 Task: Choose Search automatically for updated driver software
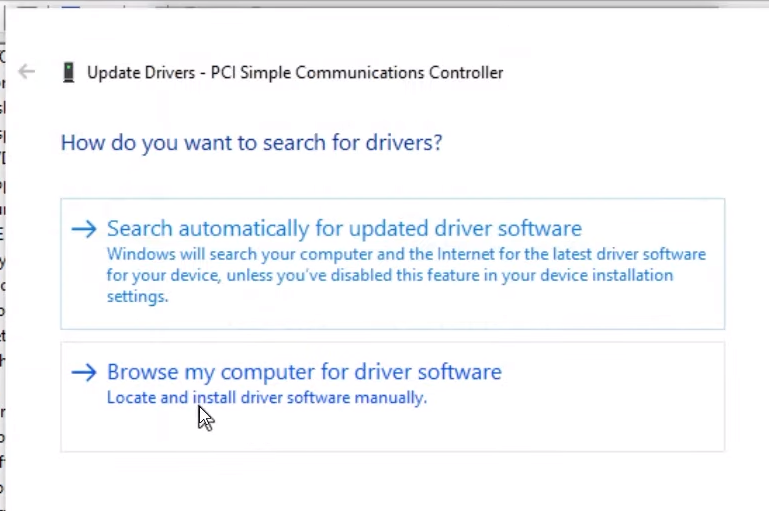point(392,264)
